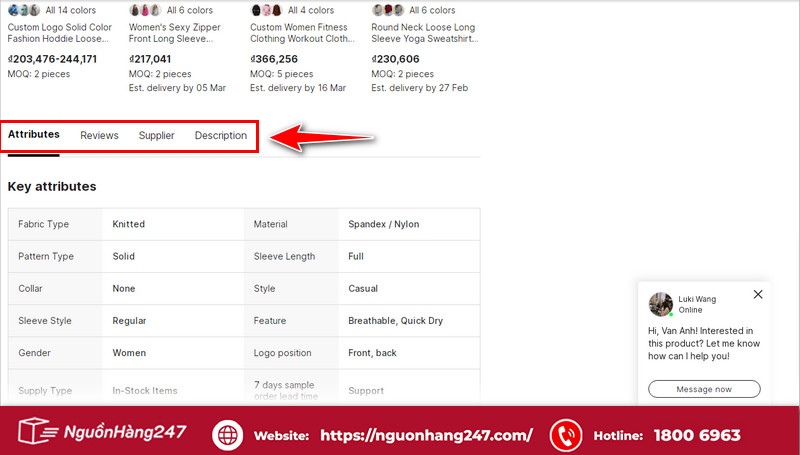Screen dimensions: 800x455
Task: Open Custom Women Fitness Clothing product
Action: 302,33
